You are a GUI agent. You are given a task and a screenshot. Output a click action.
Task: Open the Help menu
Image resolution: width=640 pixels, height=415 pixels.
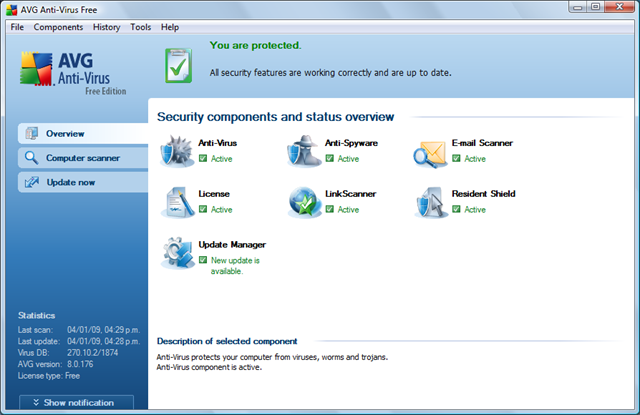[x=170, y=27]
